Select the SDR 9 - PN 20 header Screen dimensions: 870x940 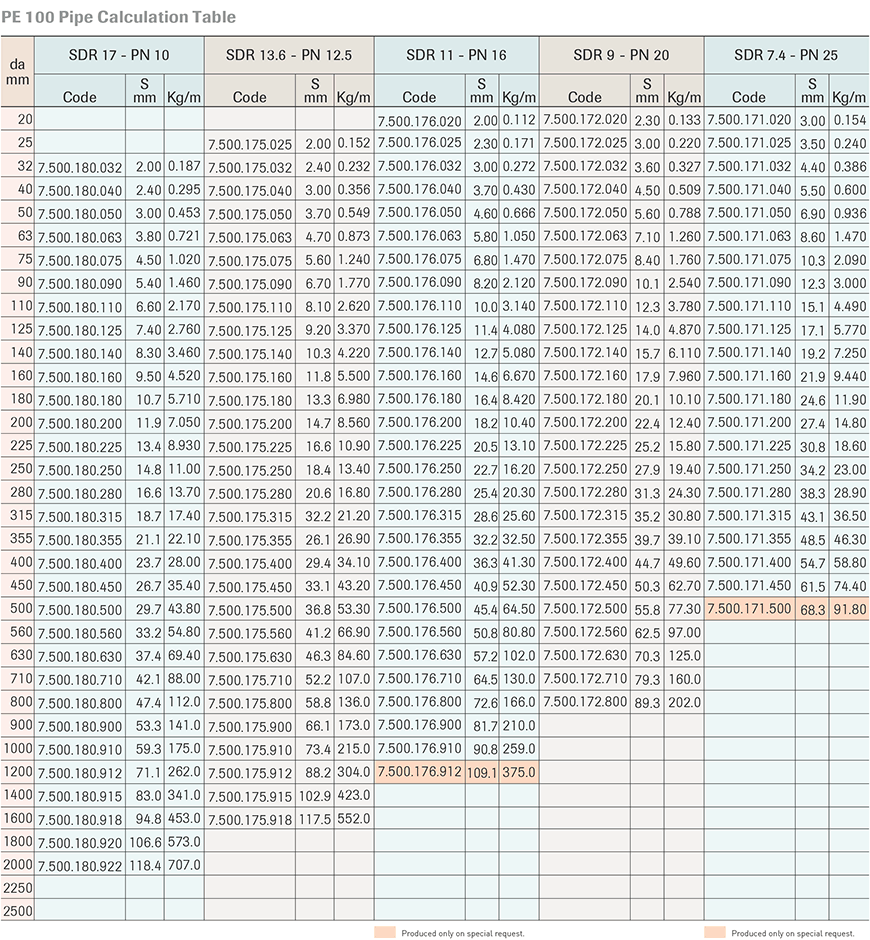tap(621, 55)
